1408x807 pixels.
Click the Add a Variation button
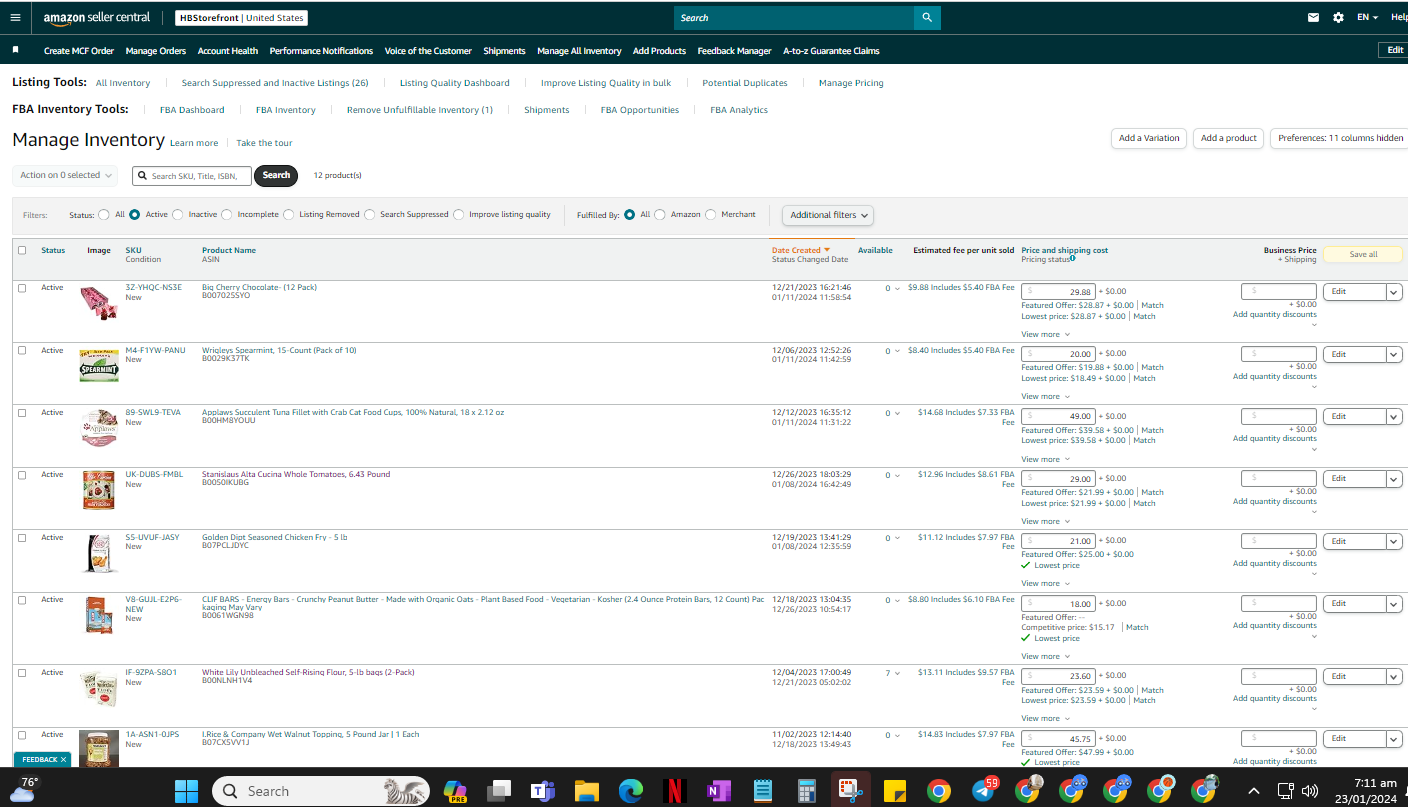1149,138
